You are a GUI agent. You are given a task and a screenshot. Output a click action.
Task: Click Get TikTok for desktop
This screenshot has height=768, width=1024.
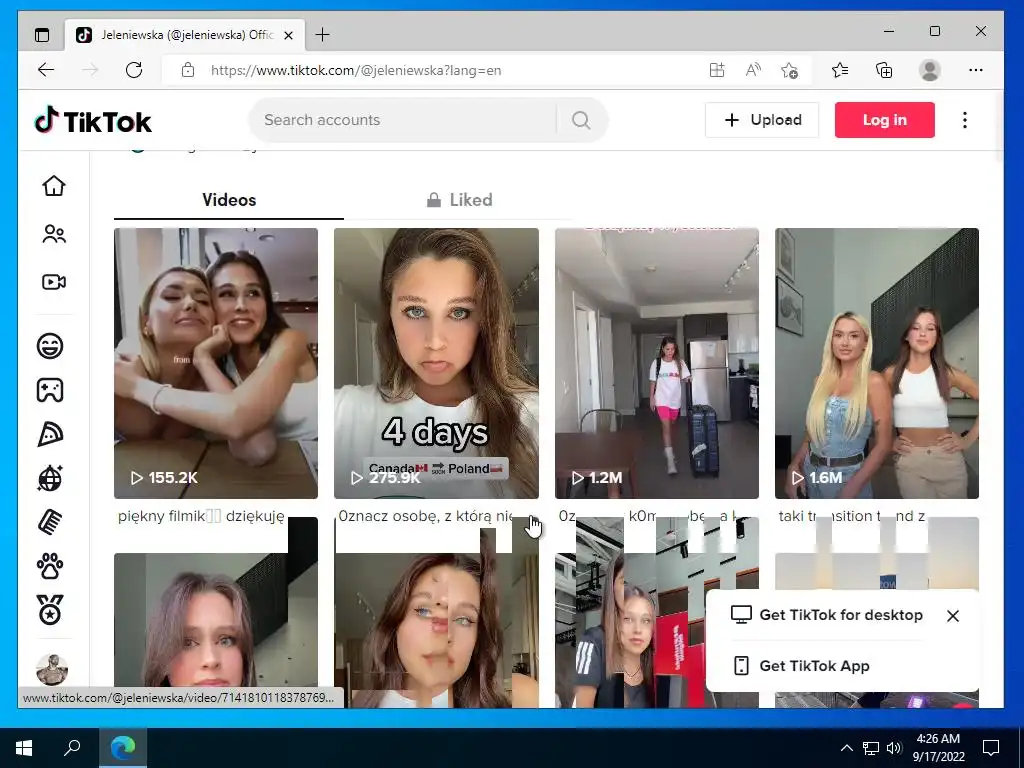tap(827, 615)
